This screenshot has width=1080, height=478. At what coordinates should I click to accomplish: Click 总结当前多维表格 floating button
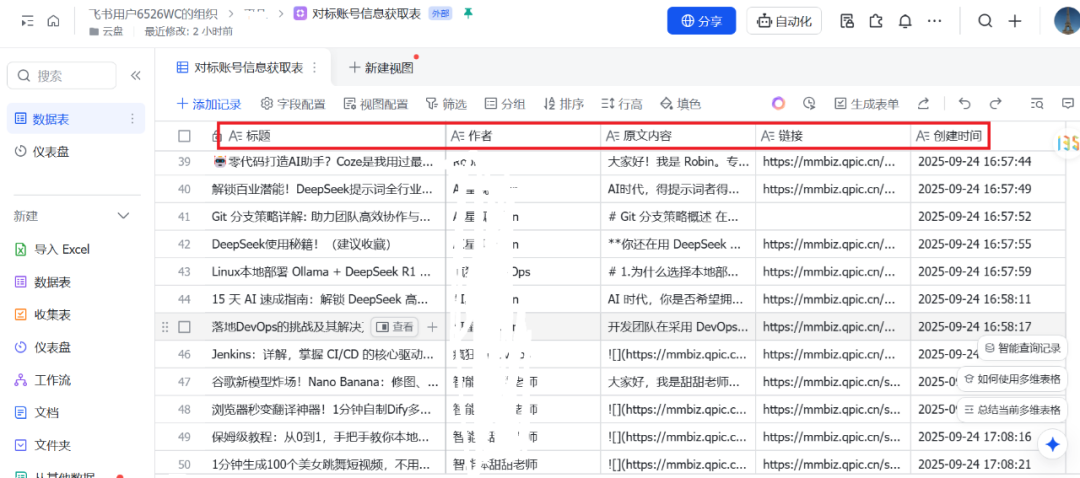coord(1012,410)
